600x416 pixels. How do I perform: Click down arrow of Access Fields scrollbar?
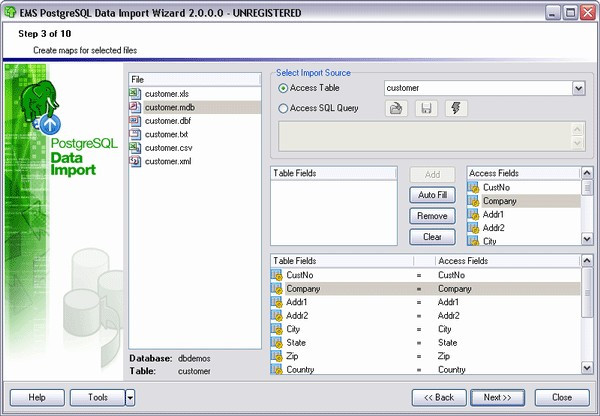coord(587,239)
